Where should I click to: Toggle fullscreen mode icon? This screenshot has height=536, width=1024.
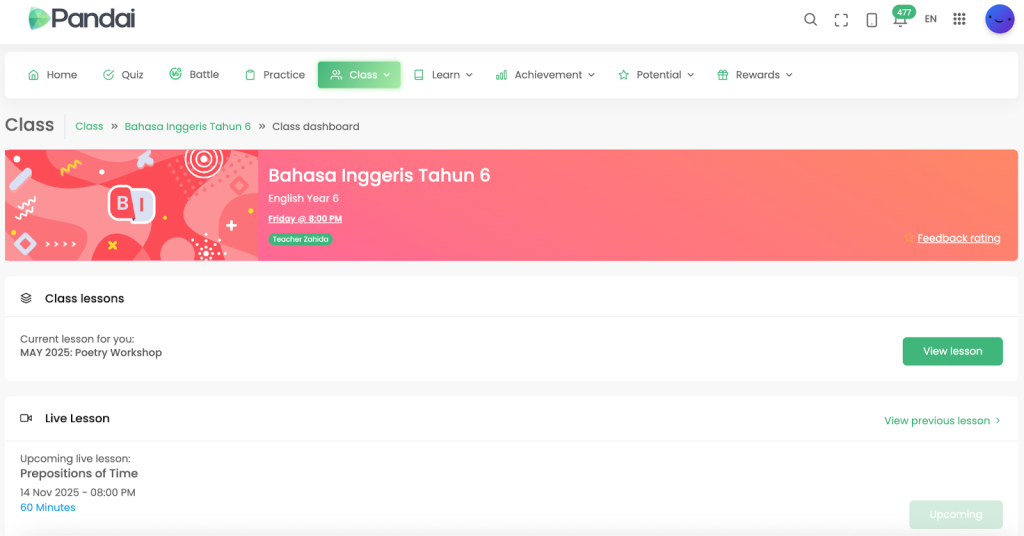tap(841, 20)
